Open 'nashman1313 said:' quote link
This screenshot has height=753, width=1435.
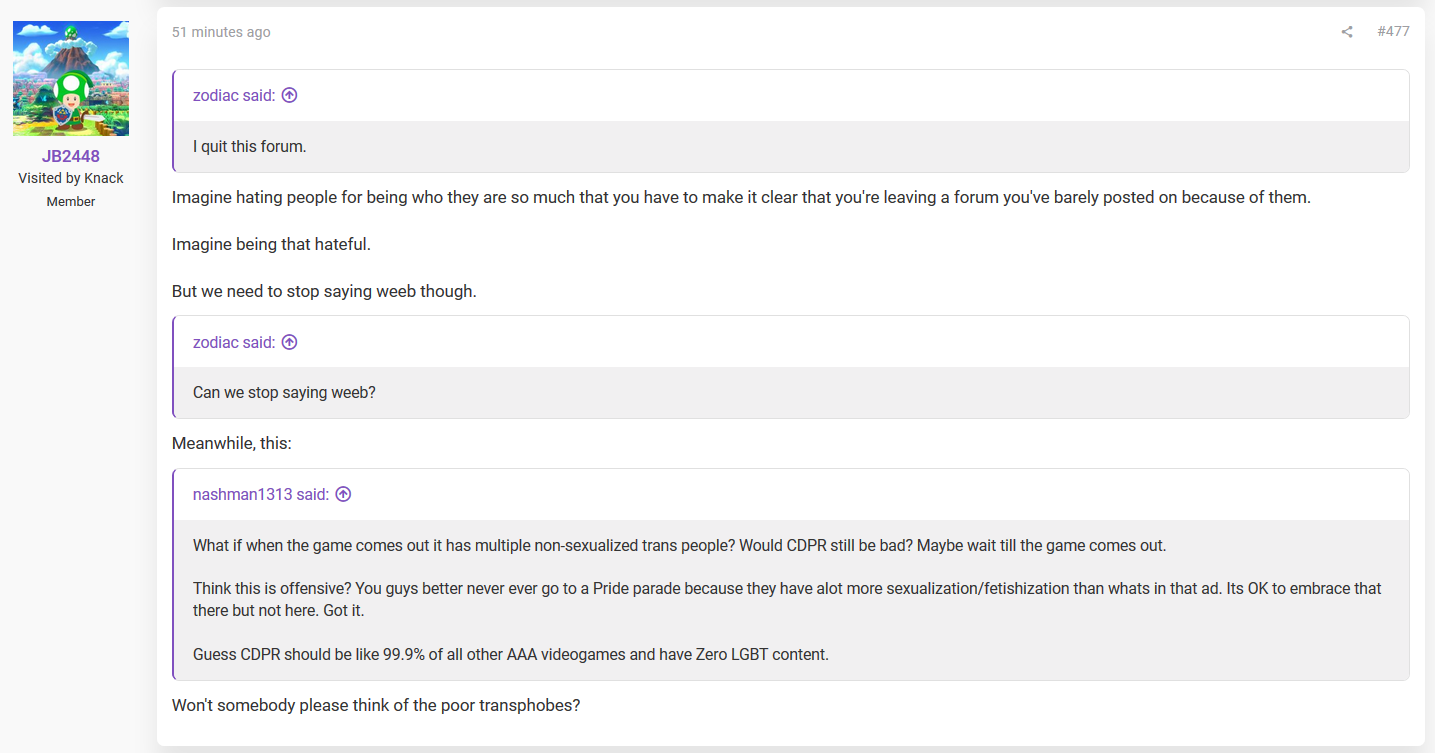261,494
